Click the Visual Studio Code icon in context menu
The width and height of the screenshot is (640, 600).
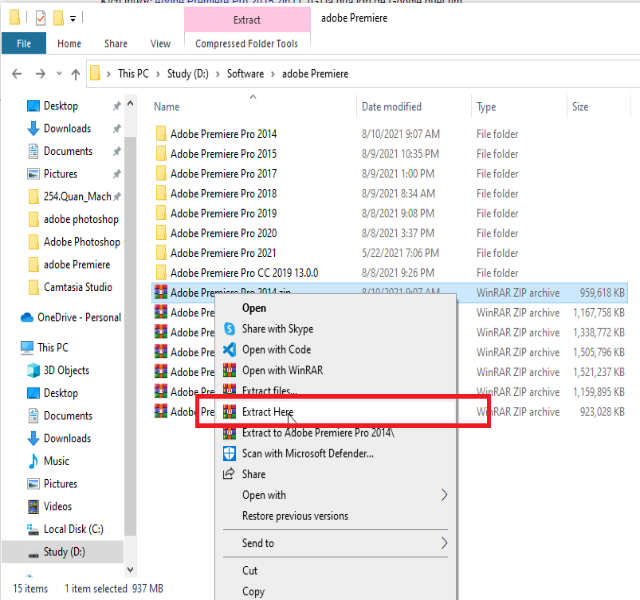pos(229,350)
